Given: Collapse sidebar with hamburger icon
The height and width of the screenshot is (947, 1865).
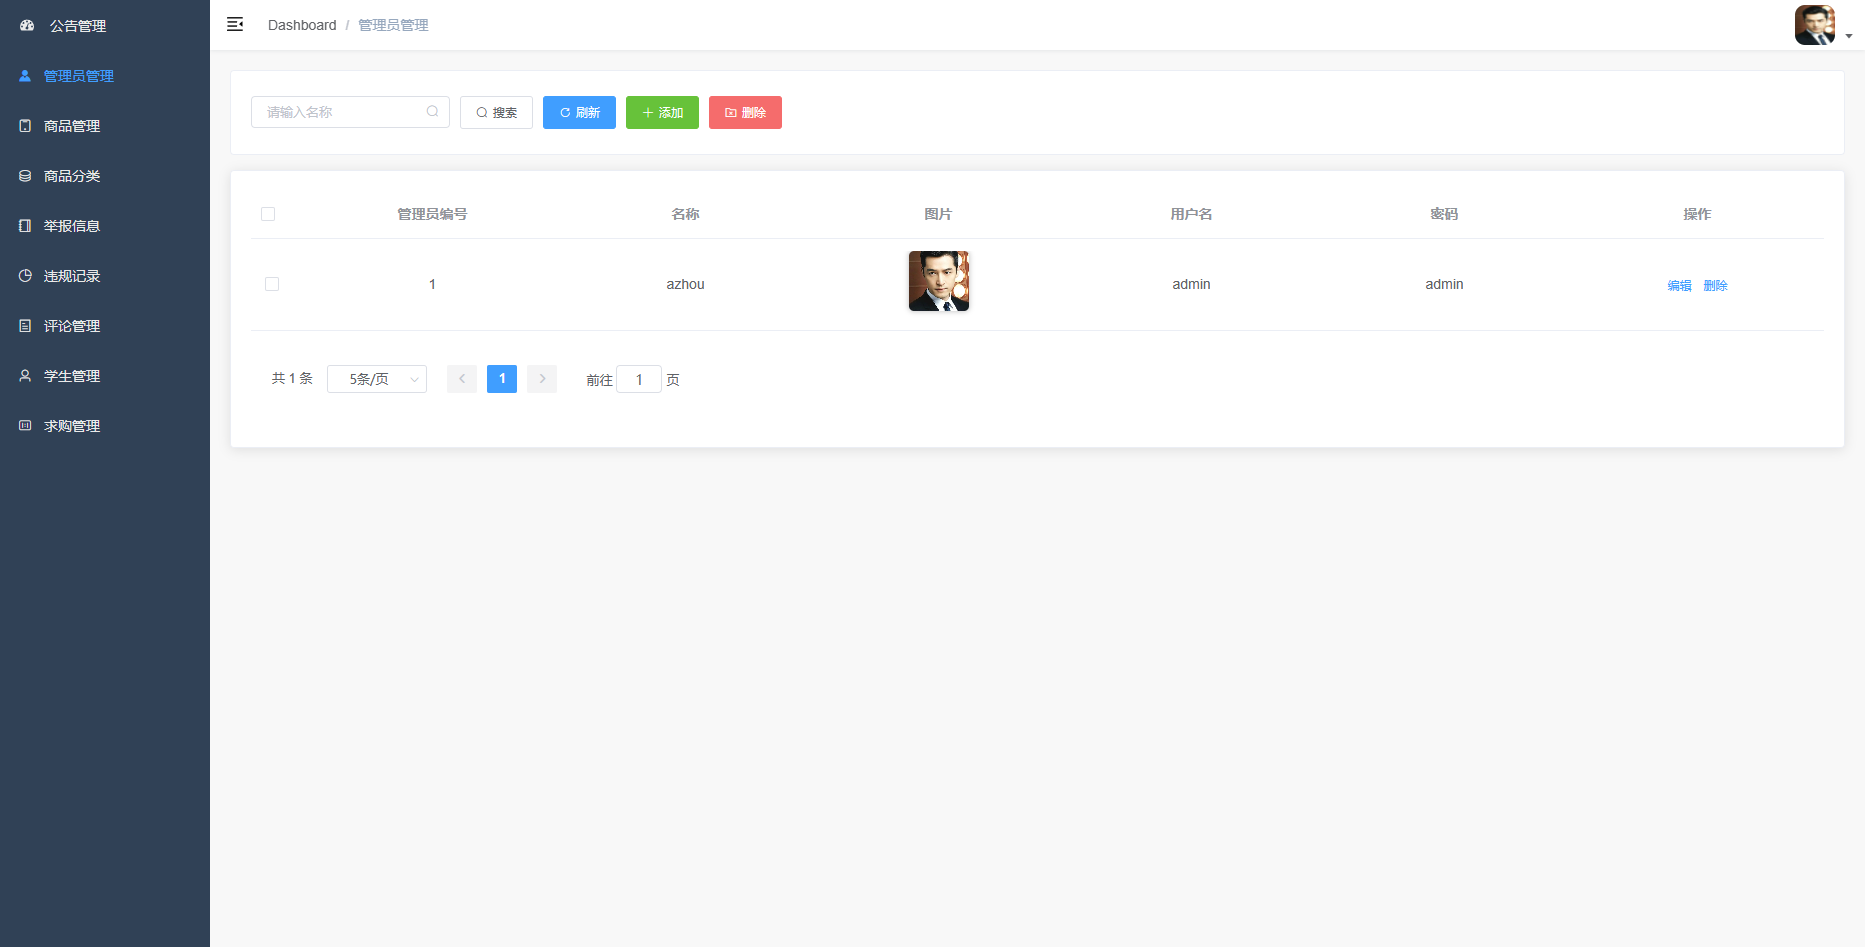Looking at the screenshot, I should 235,24.
